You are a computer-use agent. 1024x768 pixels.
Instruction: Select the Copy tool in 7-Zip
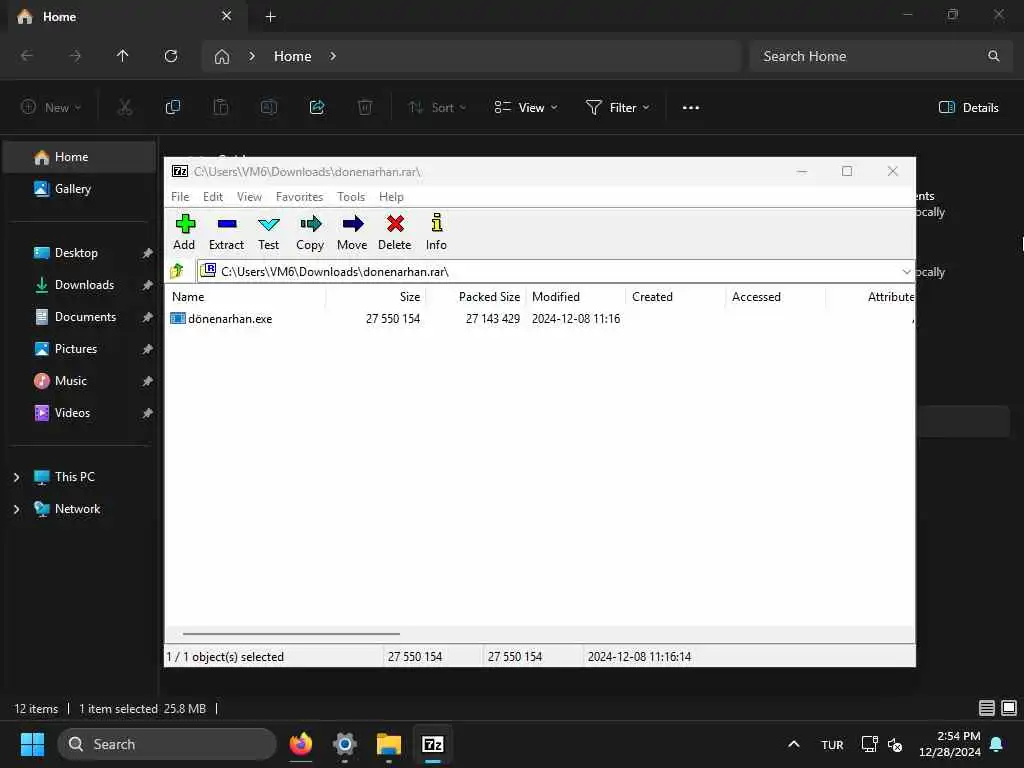point(310,232)
